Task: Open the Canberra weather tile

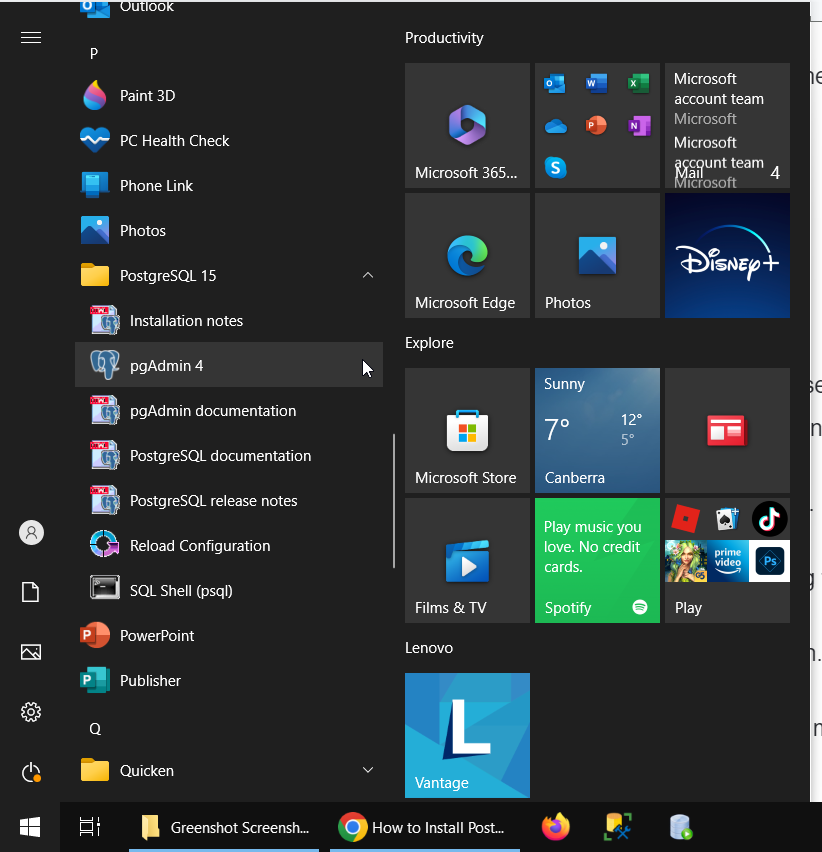Action: click(x=597, y=431)
